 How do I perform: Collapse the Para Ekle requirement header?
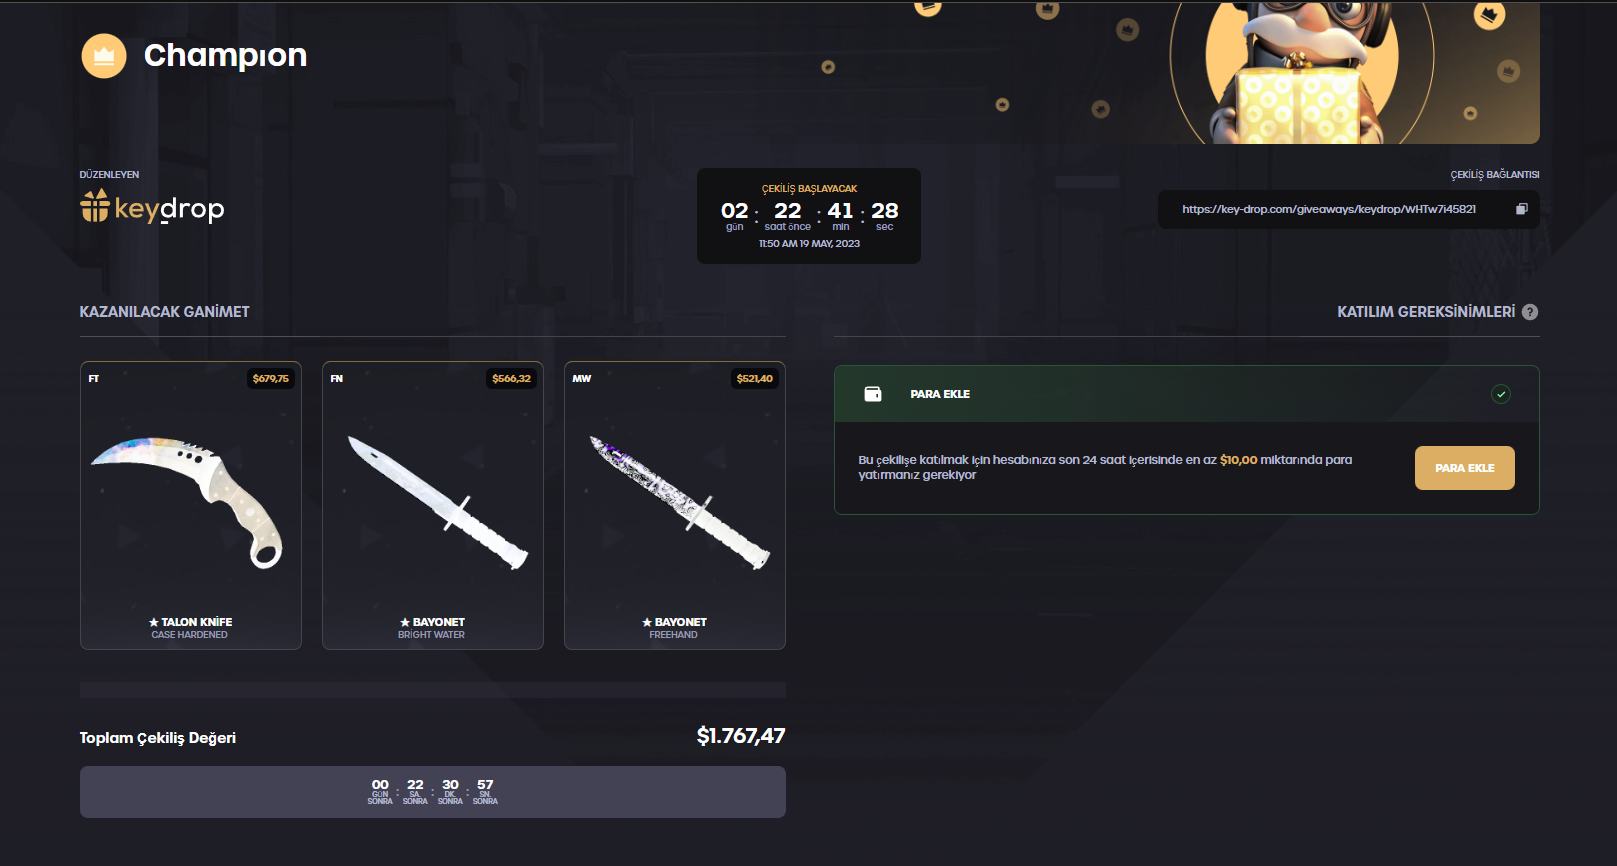[1186, 394]
